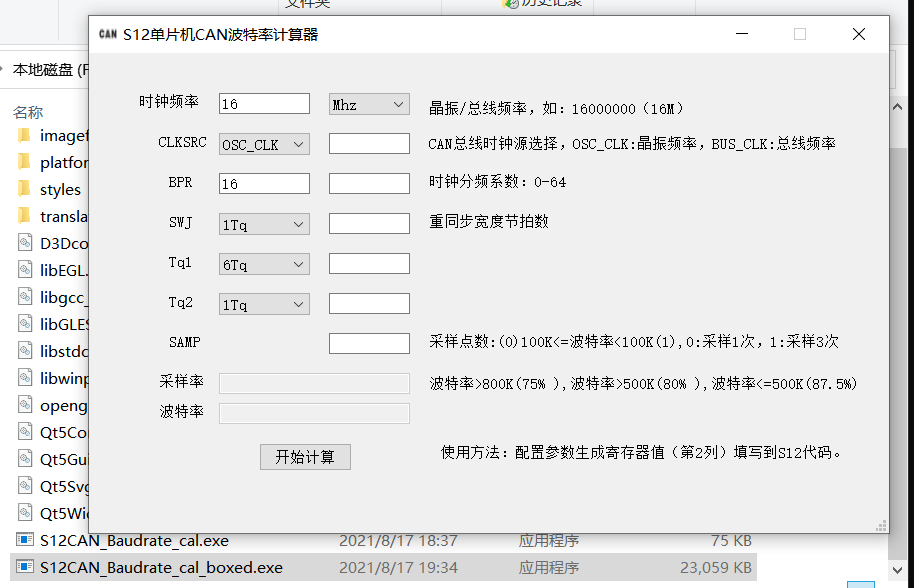Click the 75 KB size cell
Screen dimensions: 914x588
pos(731,540)
